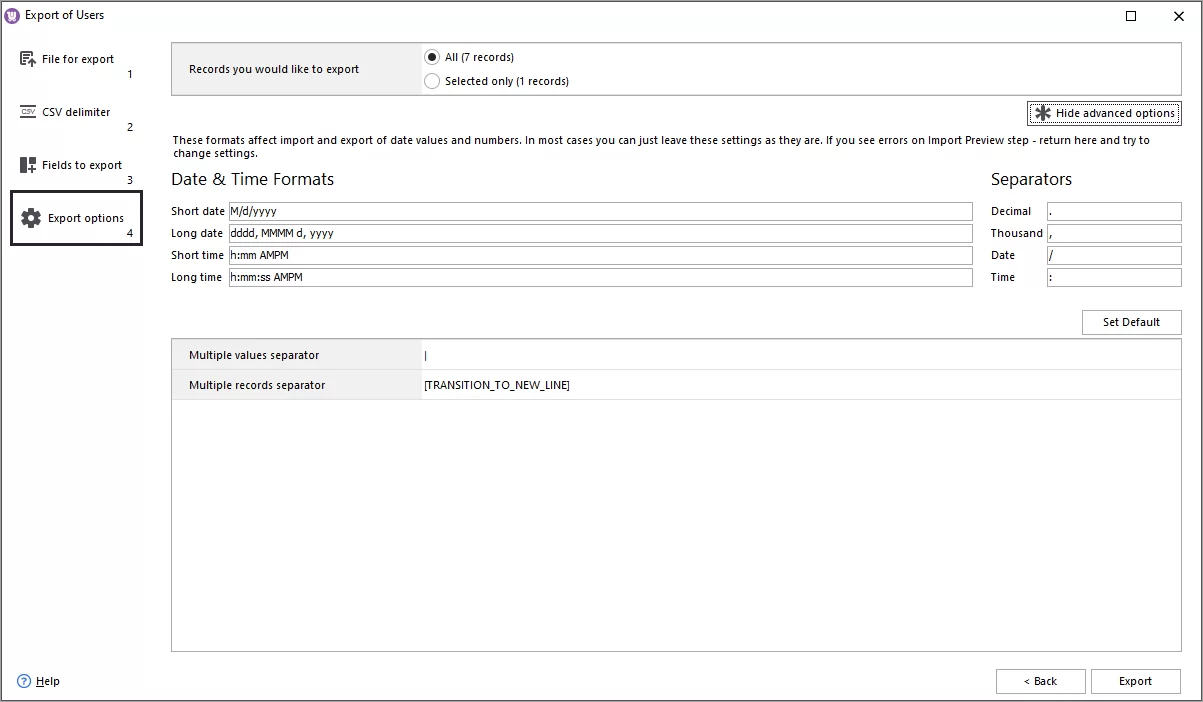Open Help via the question mark icon
Screen dimensions: 1203x702
(22, 681)
